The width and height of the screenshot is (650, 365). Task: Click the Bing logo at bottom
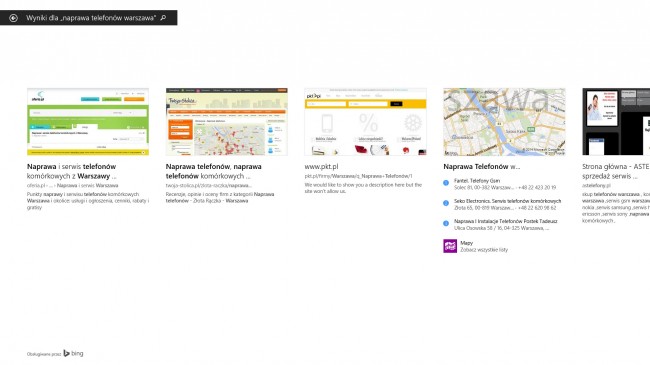click(73, 353)
